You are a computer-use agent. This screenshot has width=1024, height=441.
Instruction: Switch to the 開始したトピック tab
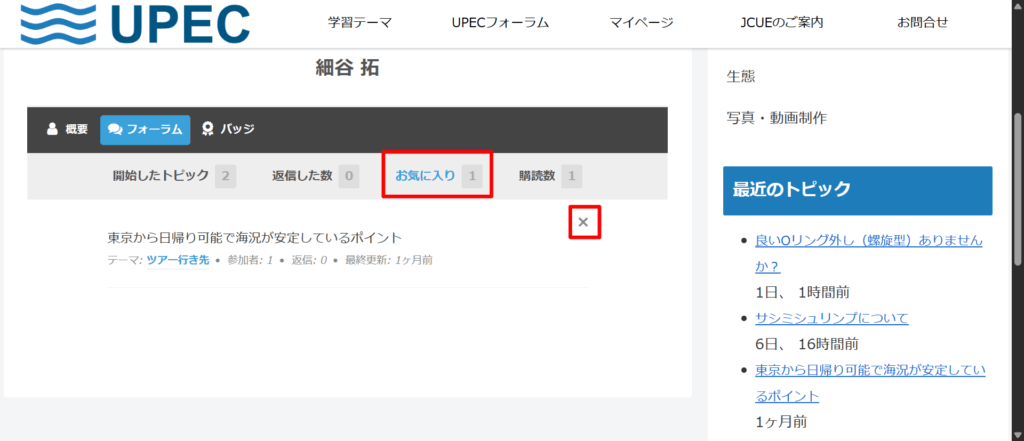tap(161, 176)
